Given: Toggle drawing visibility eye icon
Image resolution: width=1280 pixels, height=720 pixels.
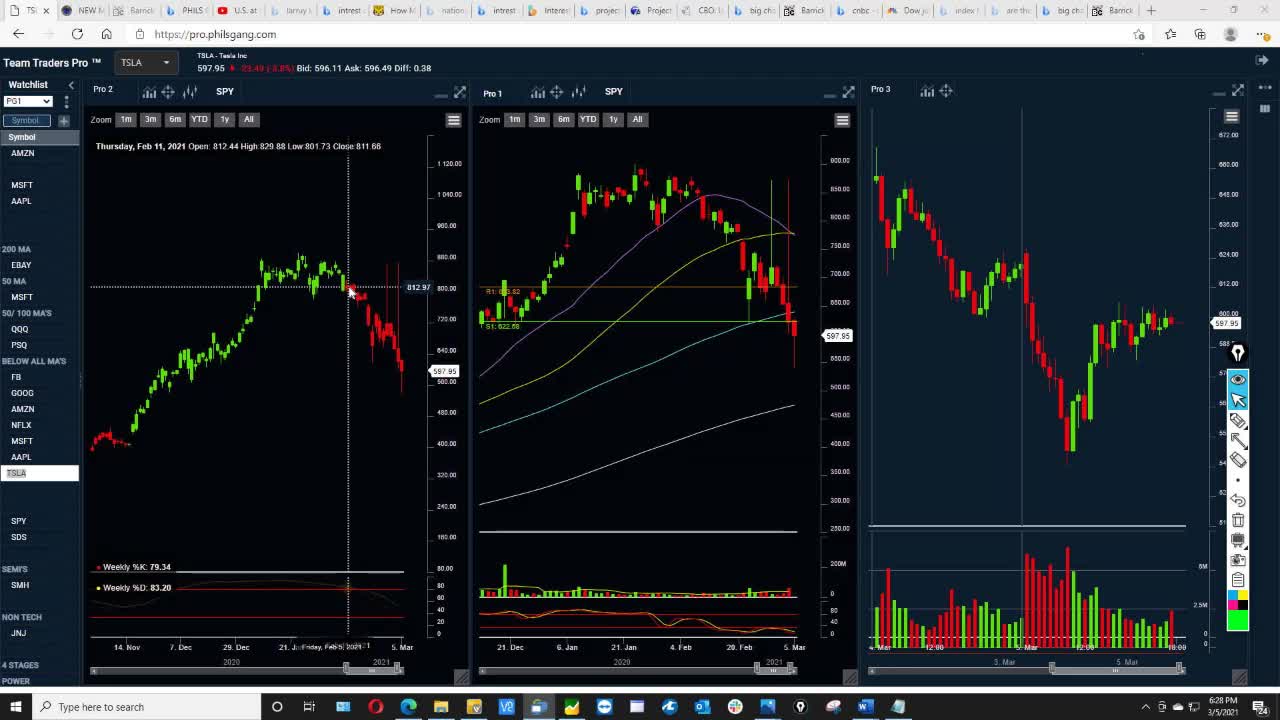Looking at the screenshot, I should [1238, 380].
